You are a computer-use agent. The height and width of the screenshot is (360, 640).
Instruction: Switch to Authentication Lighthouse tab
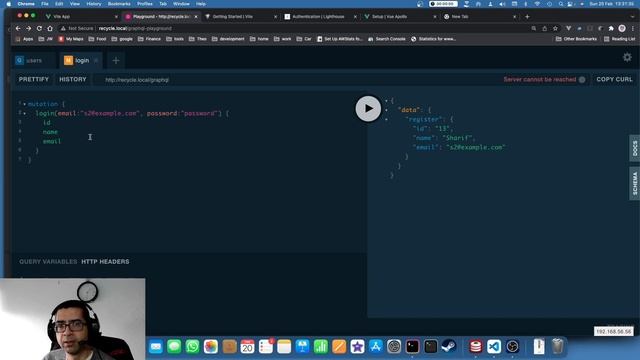pos(320,17)
